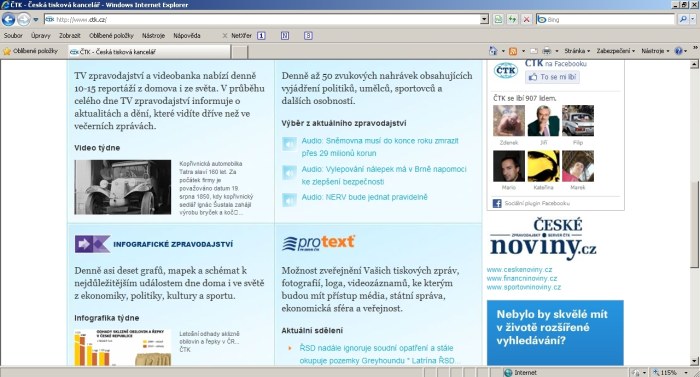Refresh the page with the green arrows icon
This screenshot has height=377, width=700.
[512, 20]
